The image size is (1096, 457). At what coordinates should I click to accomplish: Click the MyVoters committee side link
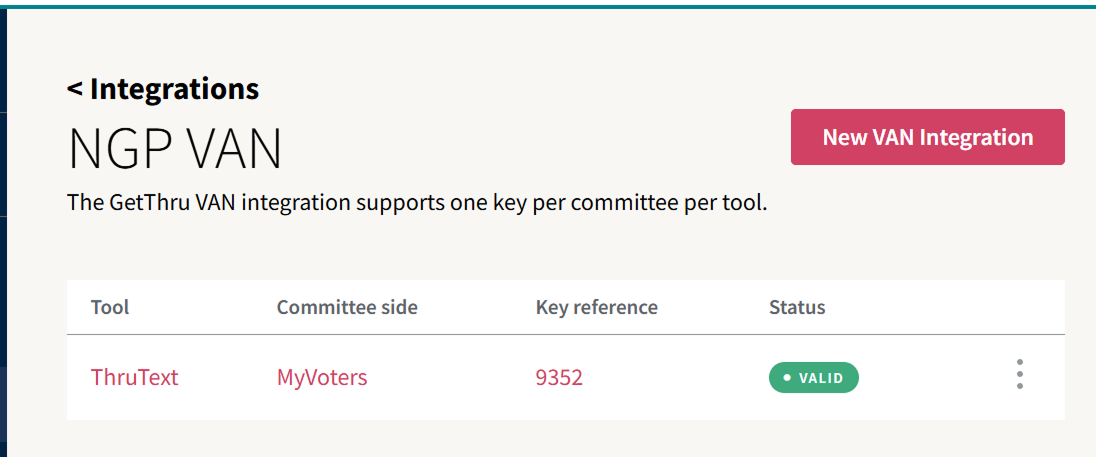pos(321,377)
